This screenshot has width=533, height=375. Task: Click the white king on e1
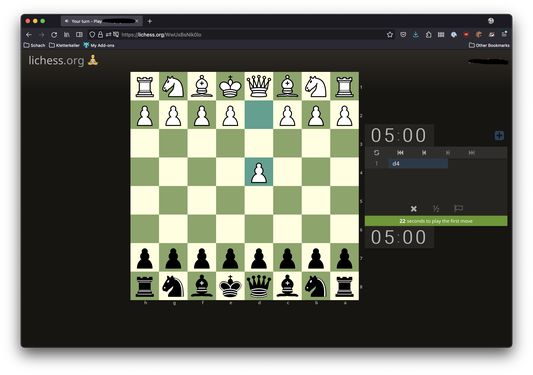point(230,86)
